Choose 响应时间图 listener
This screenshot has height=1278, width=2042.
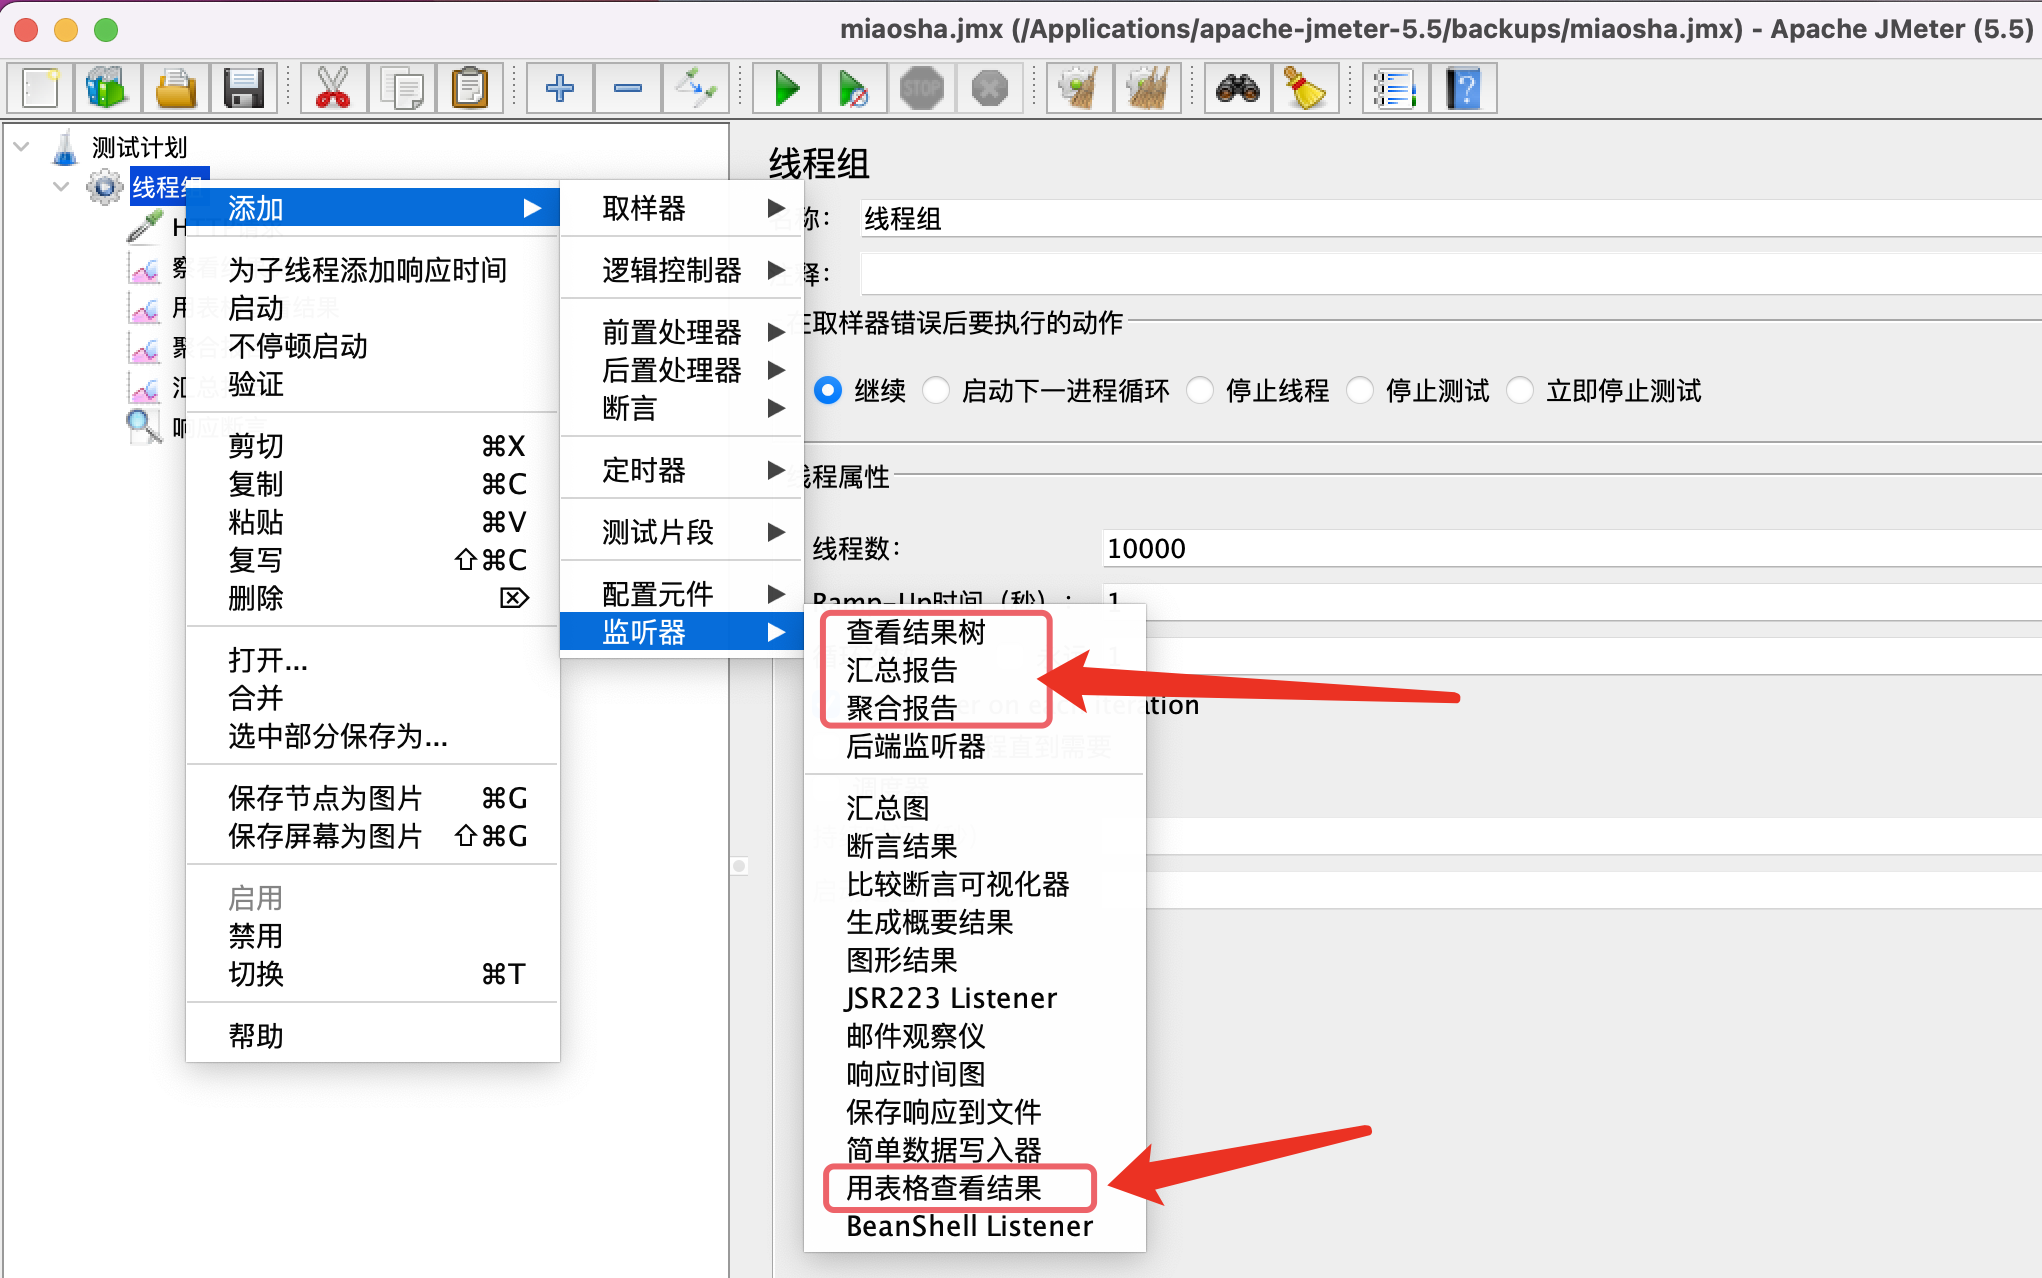coord(915,1074)
